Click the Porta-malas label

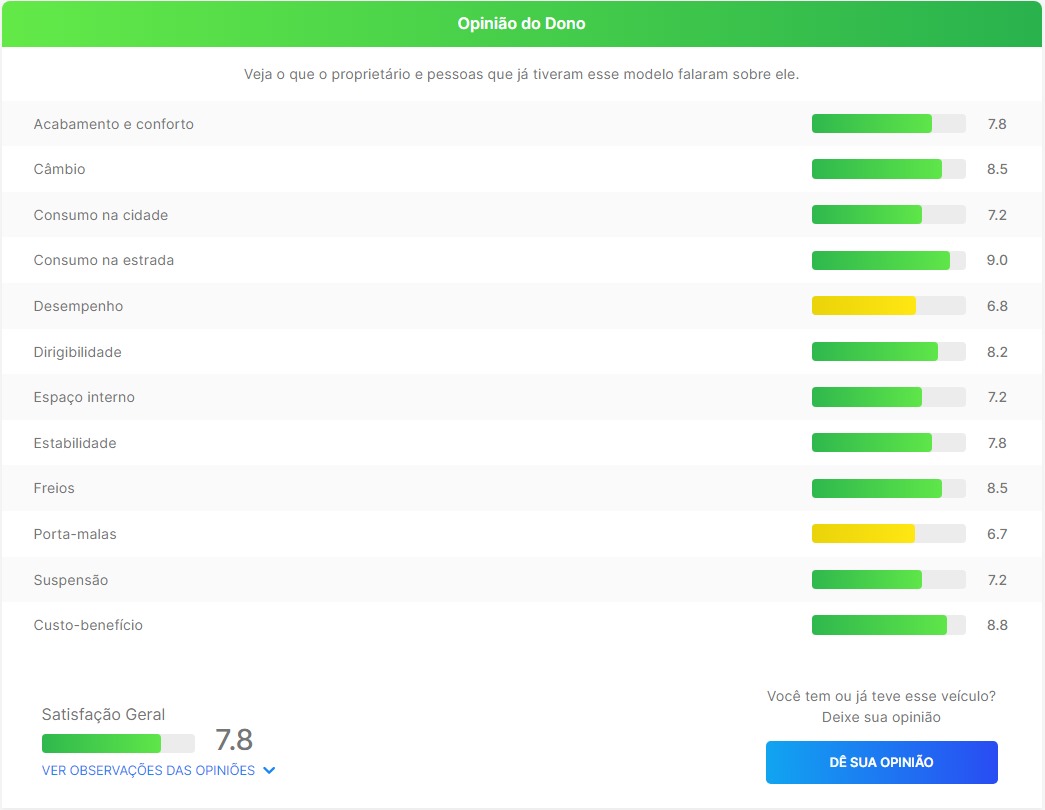(x=75, y=534)
